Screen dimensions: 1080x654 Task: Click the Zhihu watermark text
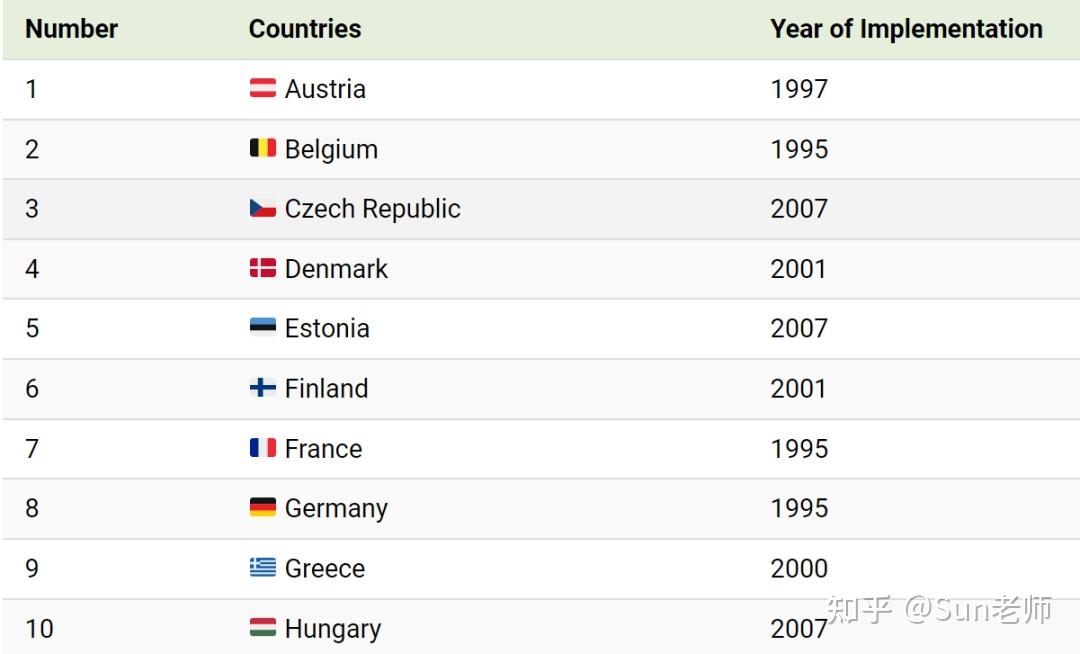[940, 609]
